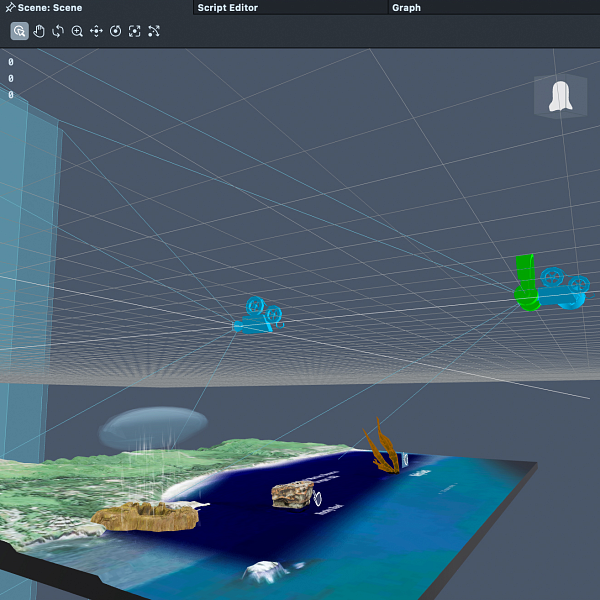Select the translucent cloud ellipsoid
The width and height of the screenshot is (600, 600).
(153, 428)
